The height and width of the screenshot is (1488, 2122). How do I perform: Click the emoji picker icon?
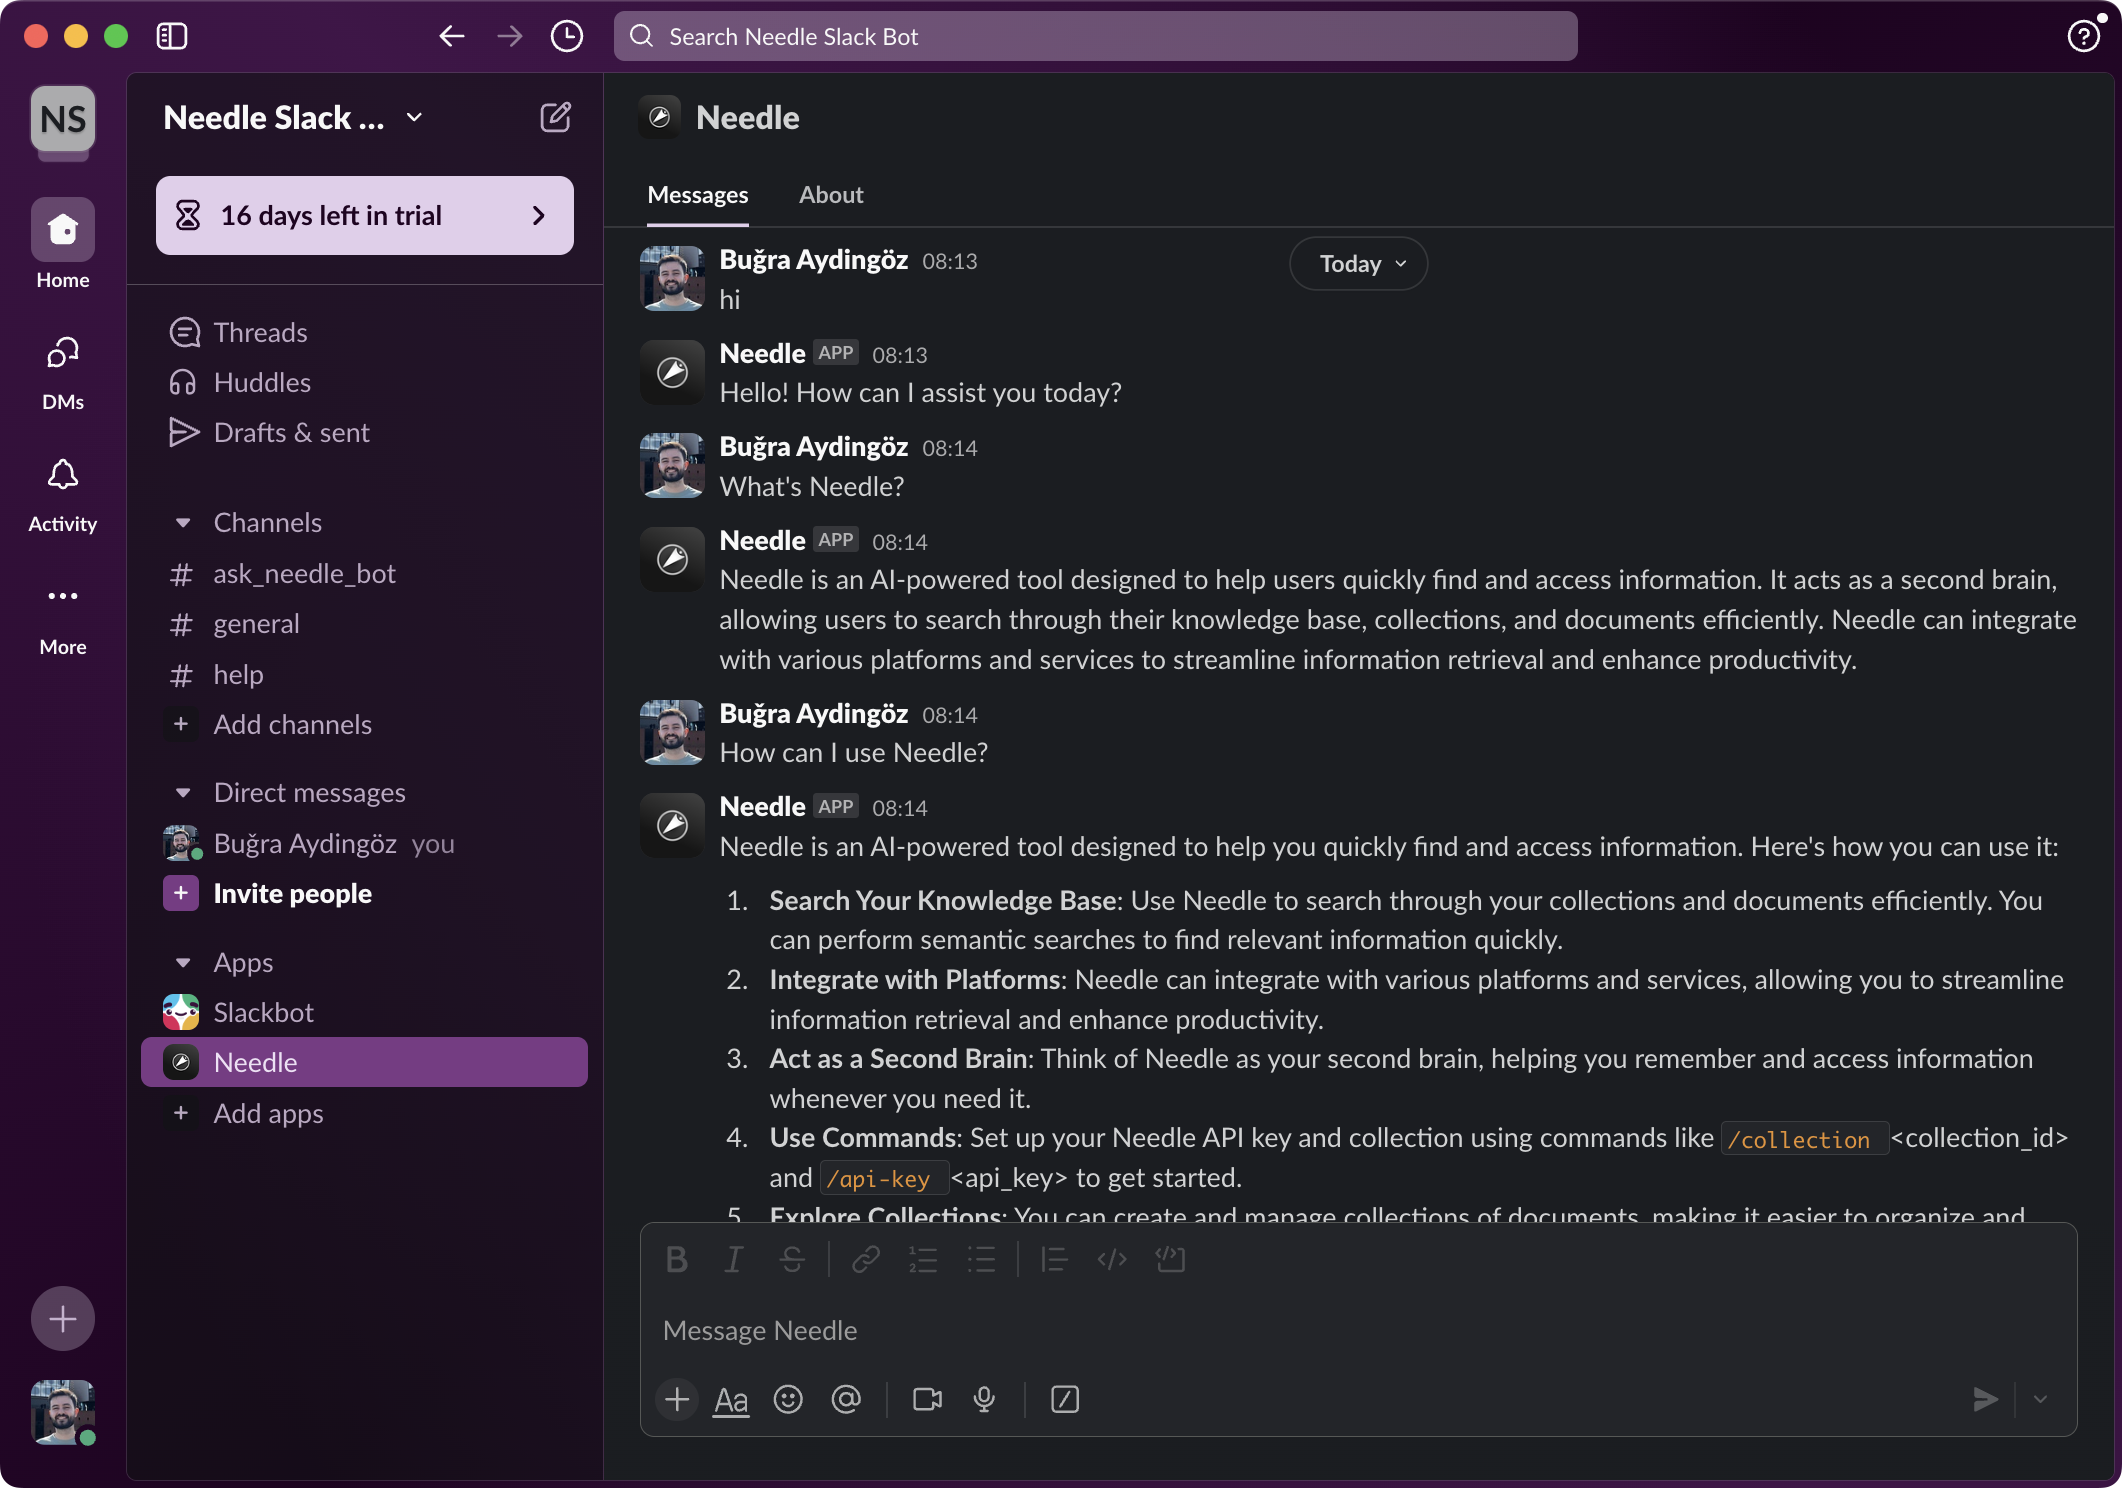[788, 1399]
